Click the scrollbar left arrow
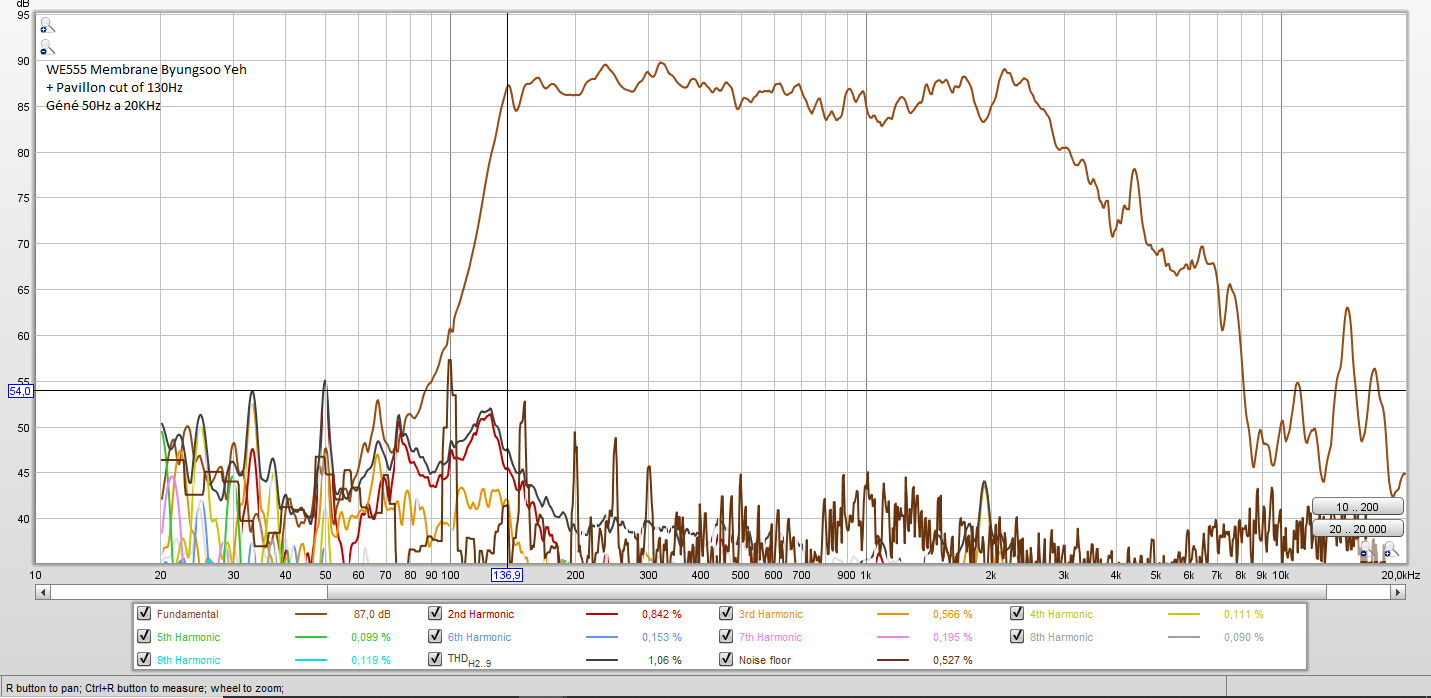The image size is (1431, 698). [42, 592]
